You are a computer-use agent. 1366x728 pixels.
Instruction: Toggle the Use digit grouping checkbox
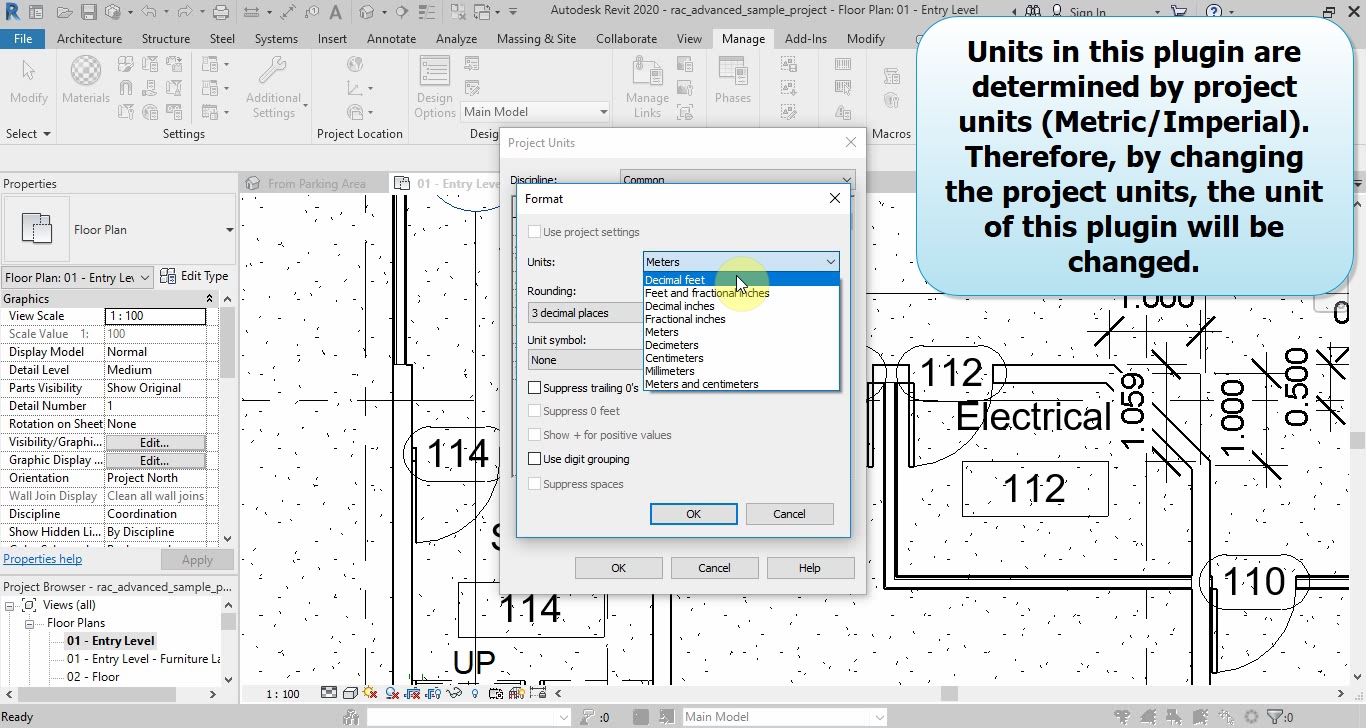tap(535, 459)
